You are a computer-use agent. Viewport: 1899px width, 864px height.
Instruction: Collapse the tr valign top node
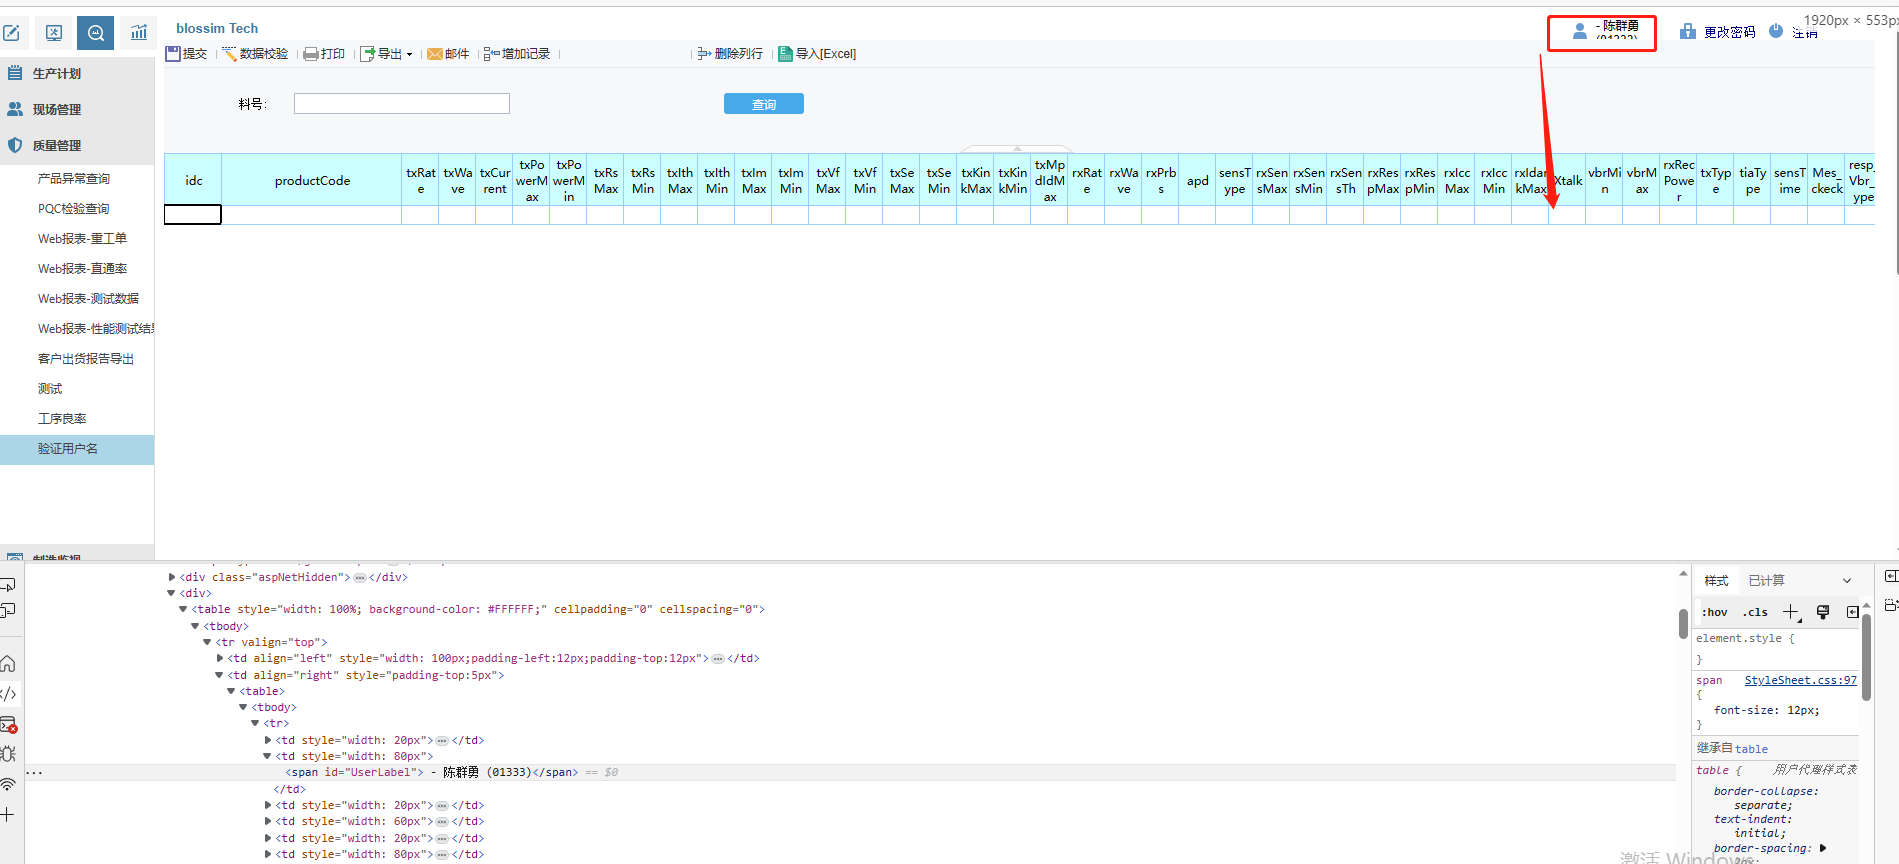tap(207, 642)
